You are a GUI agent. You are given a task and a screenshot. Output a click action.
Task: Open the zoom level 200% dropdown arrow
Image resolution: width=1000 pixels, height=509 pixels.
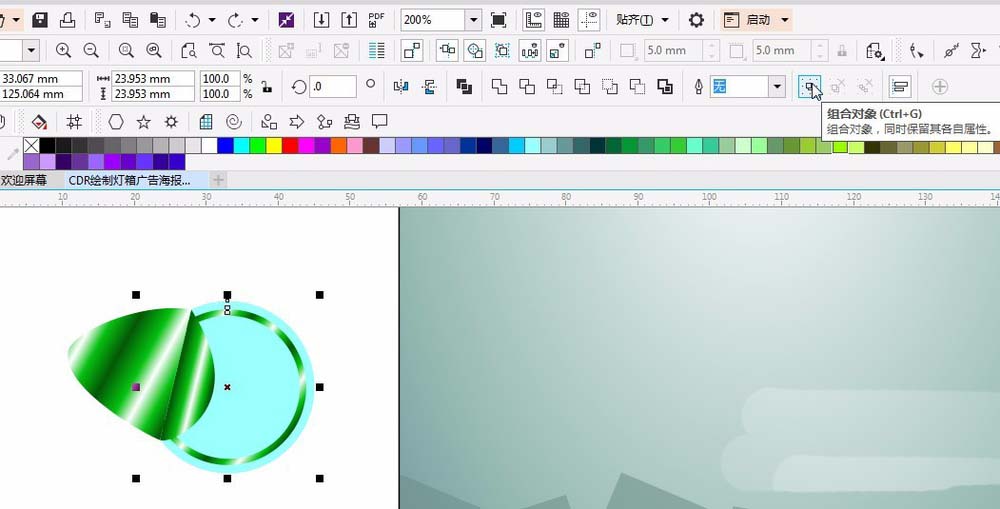[x=473, y=20]
